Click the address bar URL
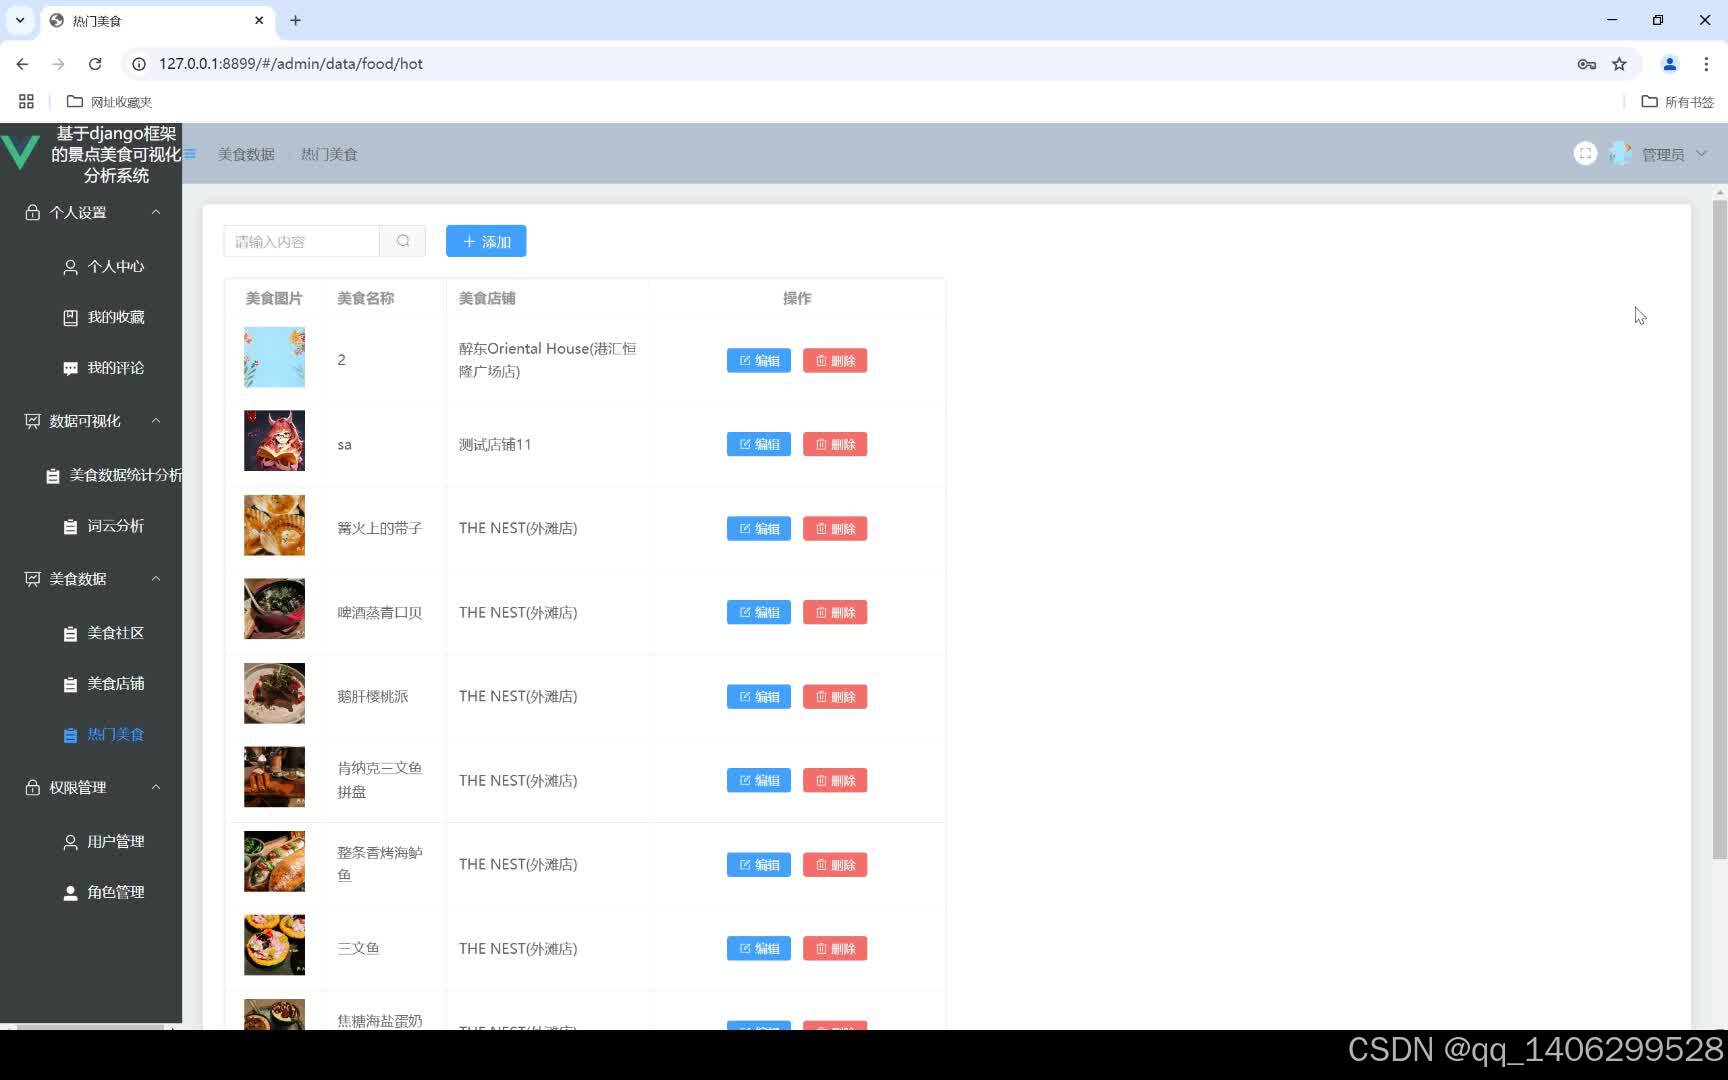 [291, 64]
